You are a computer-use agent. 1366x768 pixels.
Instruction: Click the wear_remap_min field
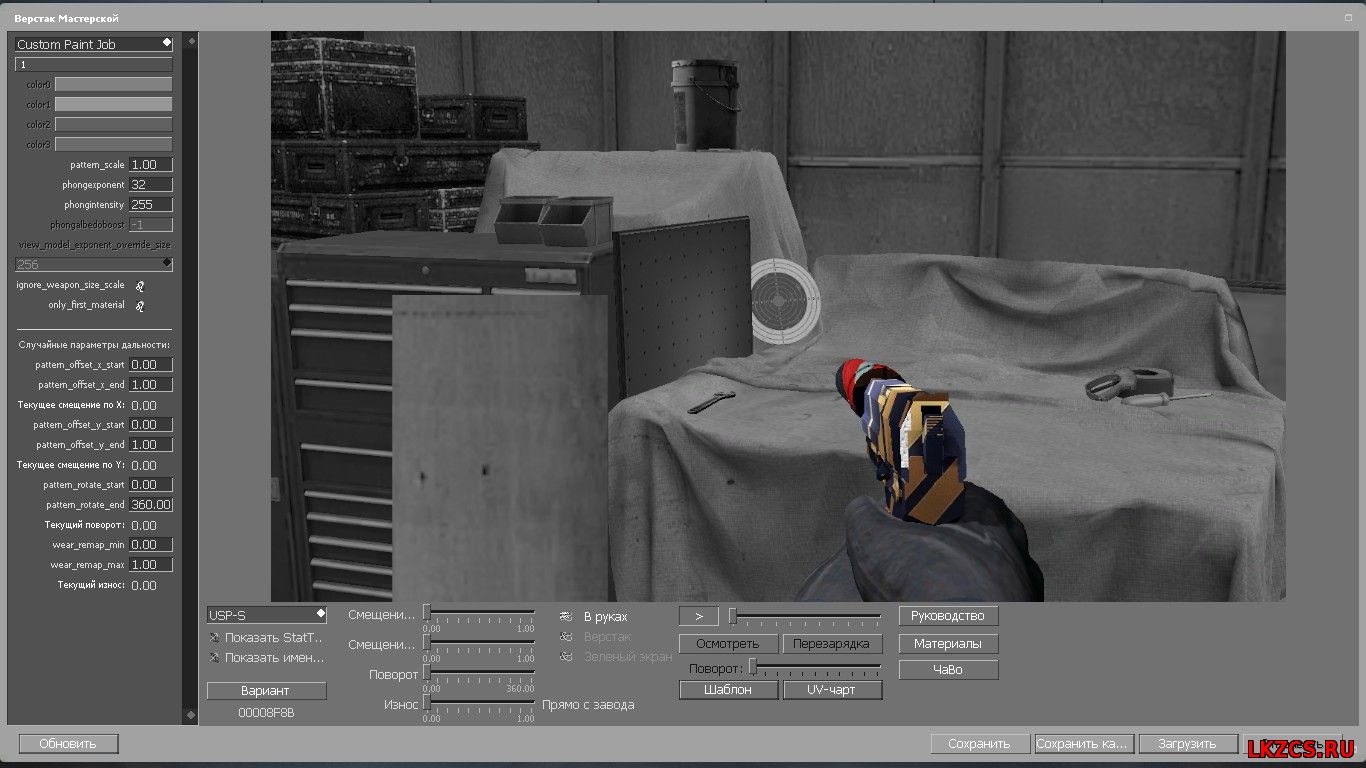tap(151, 545)
